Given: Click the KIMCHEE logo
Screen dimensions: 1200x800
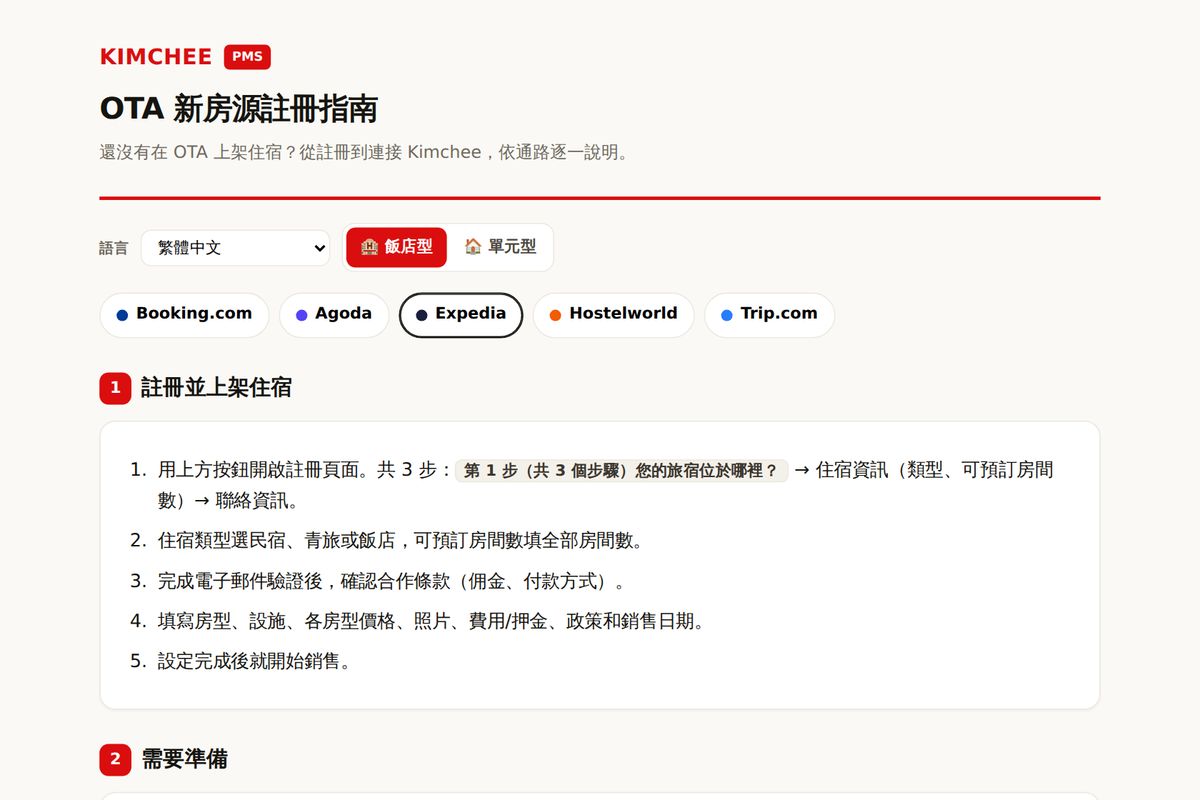Looking at the screenshot, I should [x=156, y=57].
